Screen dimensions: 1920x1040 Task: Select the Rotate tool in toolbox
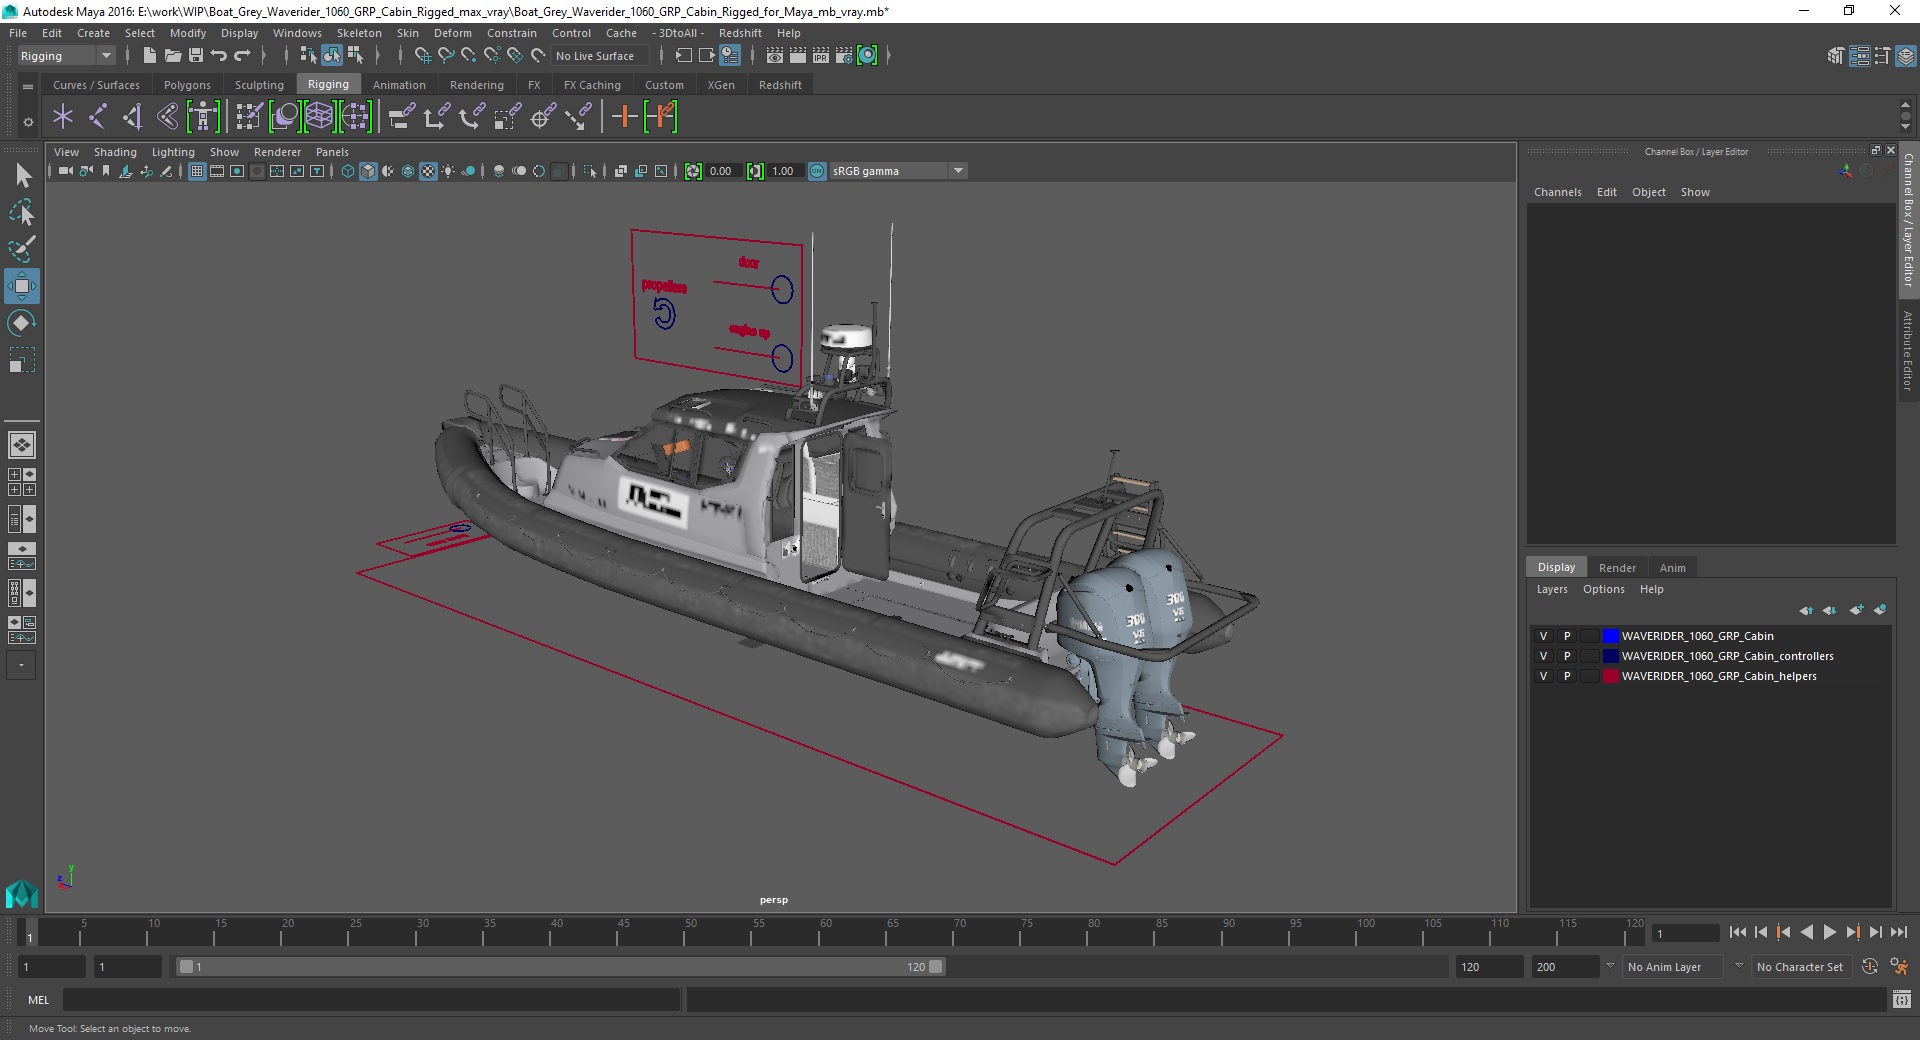point(21,323)
